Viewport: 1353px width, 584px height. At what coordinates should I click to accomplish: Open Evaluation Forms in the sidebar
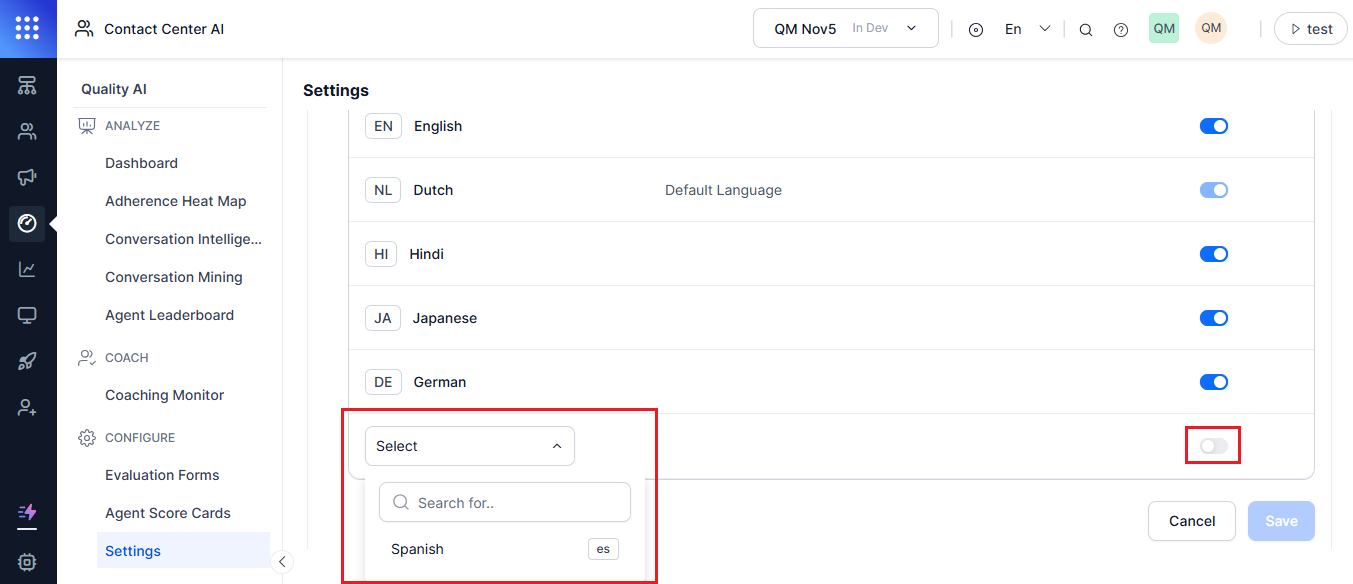pos(162,475)
